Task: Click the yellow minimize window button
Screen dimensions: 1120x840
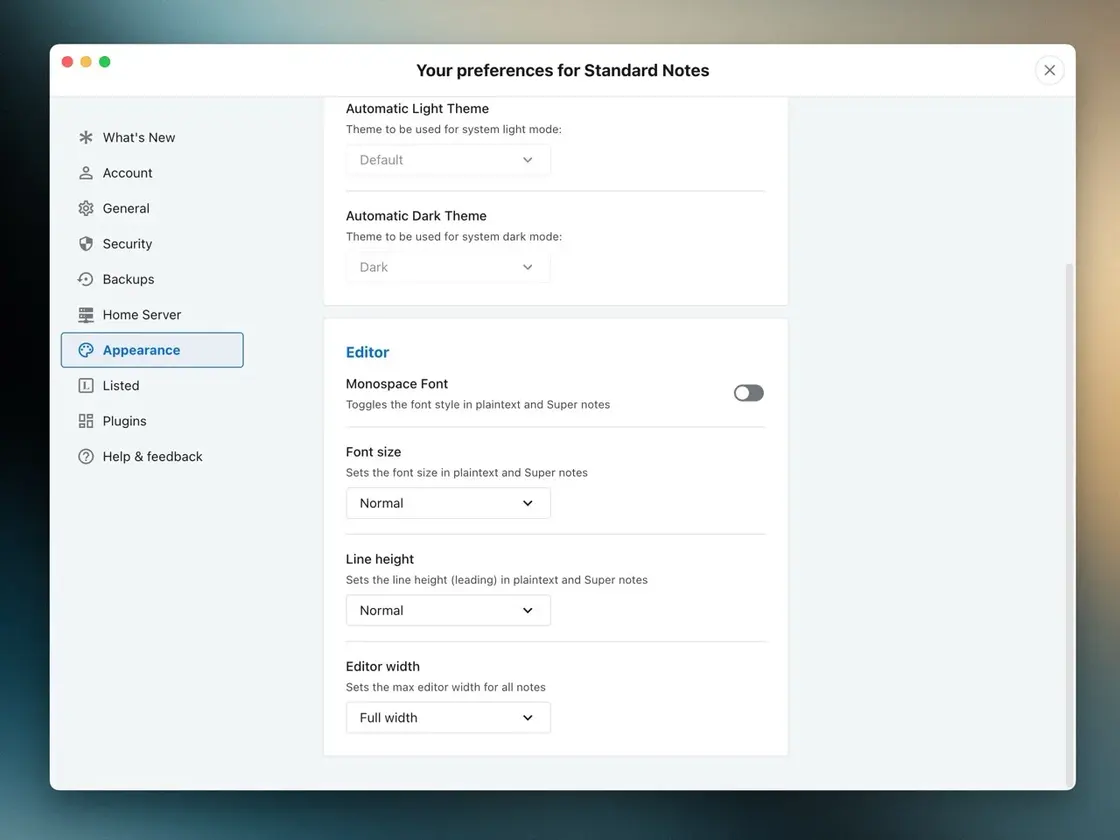Action: pos(86,61)
